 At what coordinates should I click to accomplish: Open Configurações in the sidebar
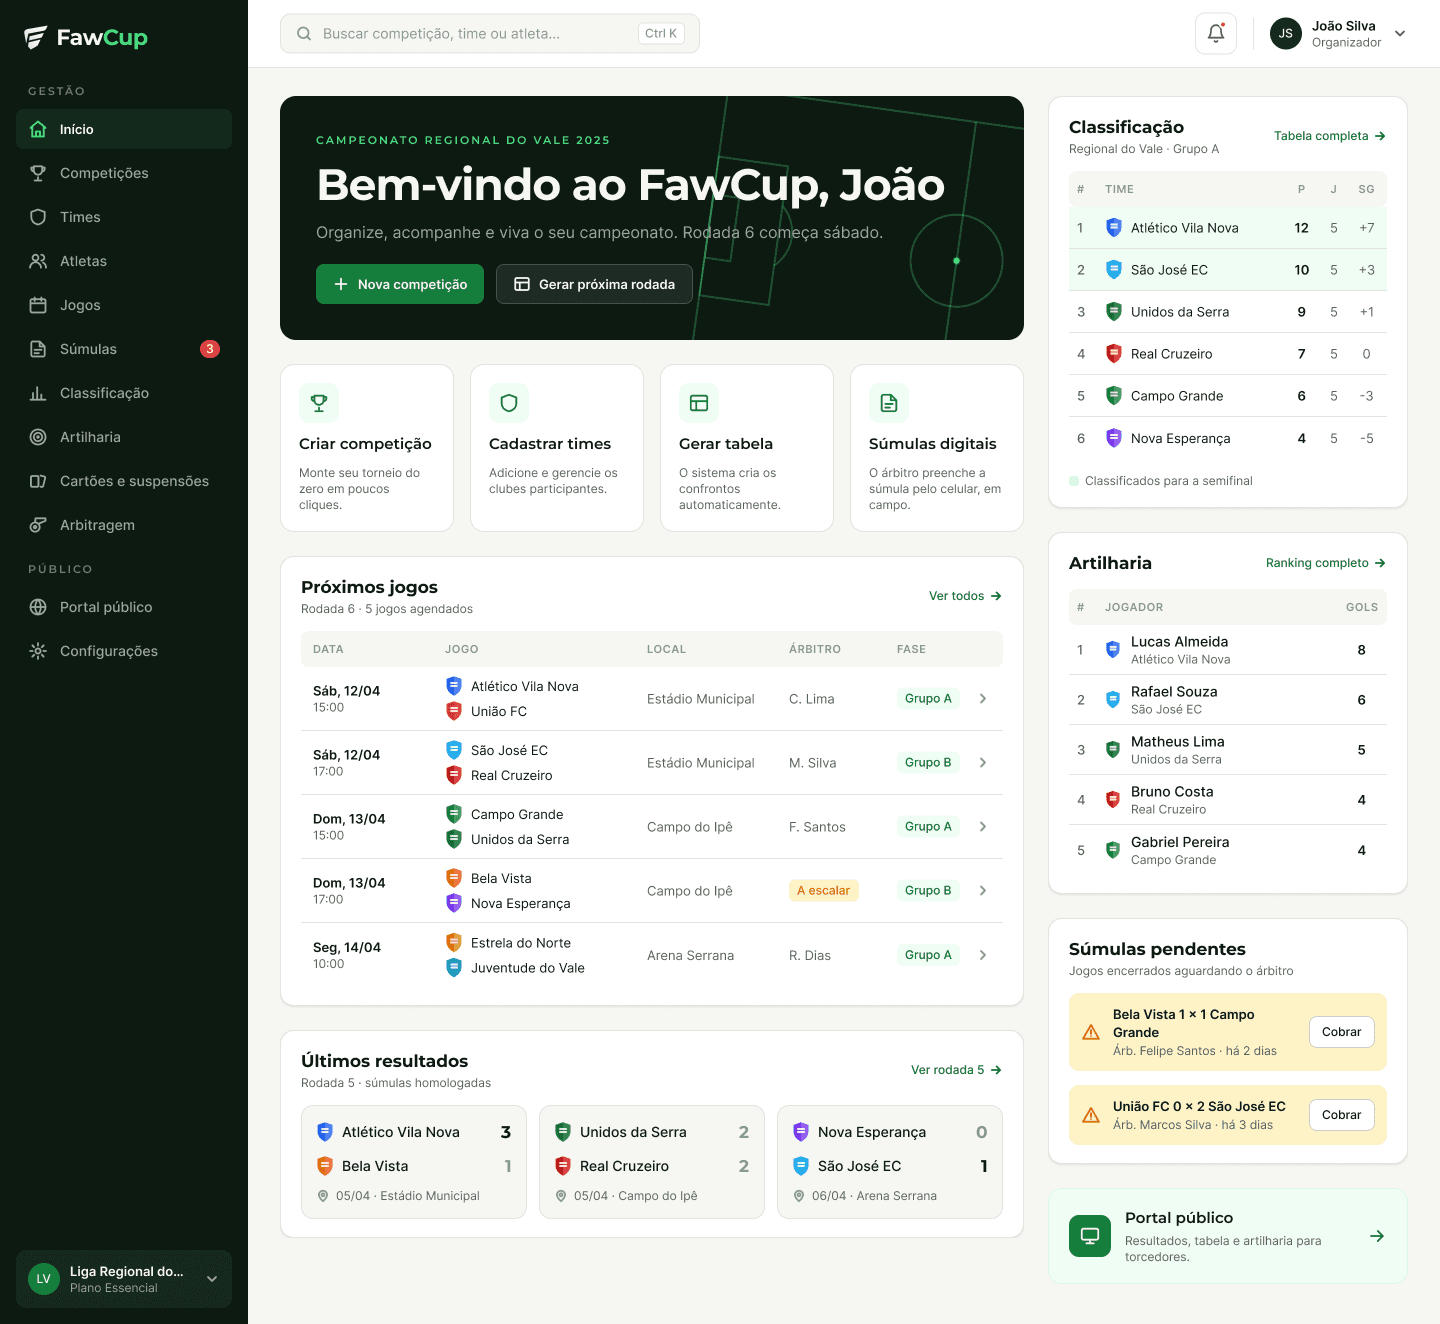click(x=124, y=651)
